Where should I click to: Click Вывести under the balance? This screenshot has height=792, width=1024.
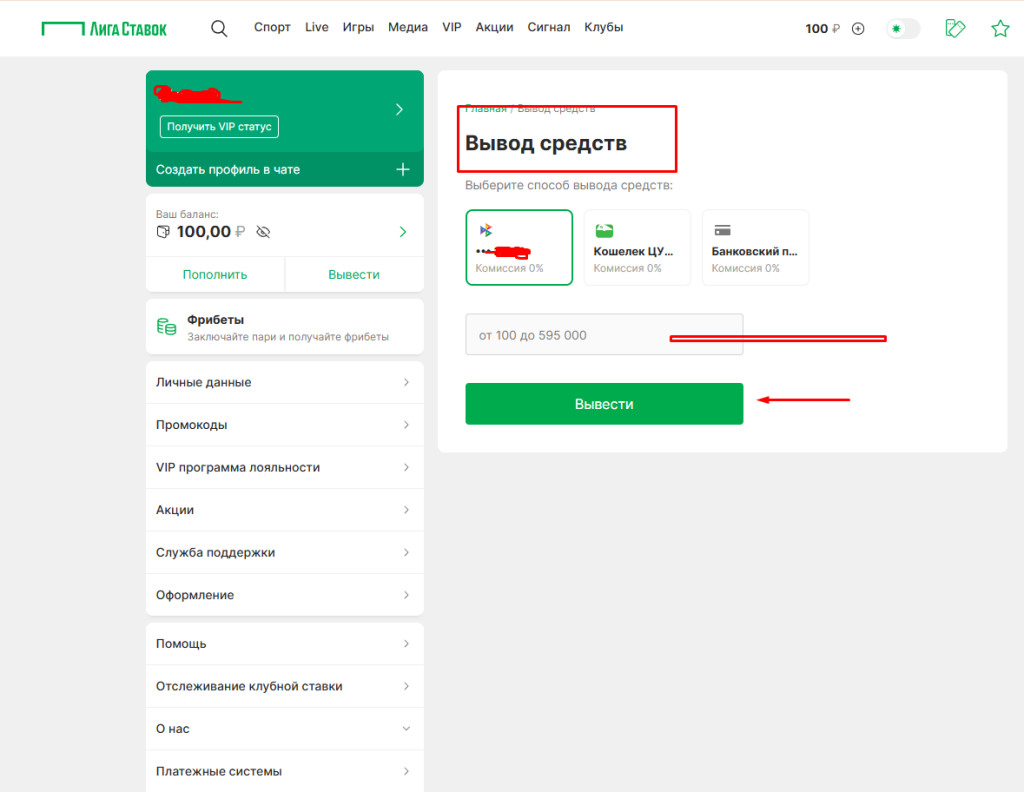(x=354, y=275)
